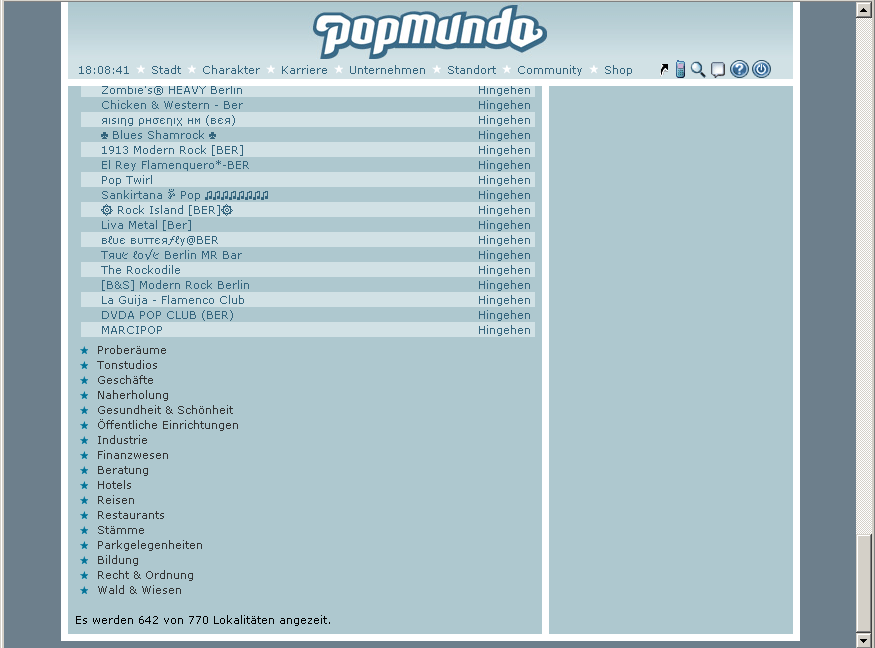
Task: Open El Rey Flamenquero*-BER venue
Action: point(175,165)
